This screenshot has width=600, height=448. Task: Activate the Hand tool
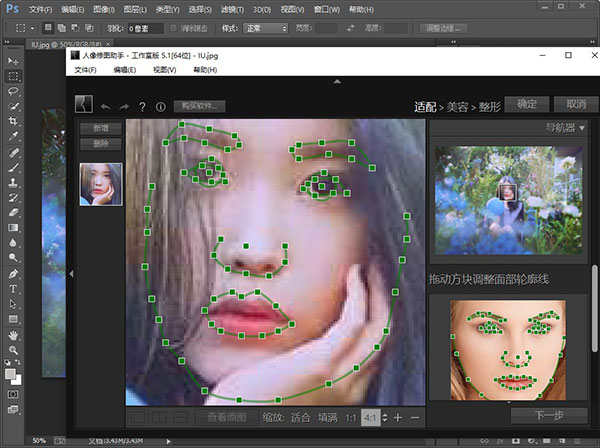click(x=14, y=334)
